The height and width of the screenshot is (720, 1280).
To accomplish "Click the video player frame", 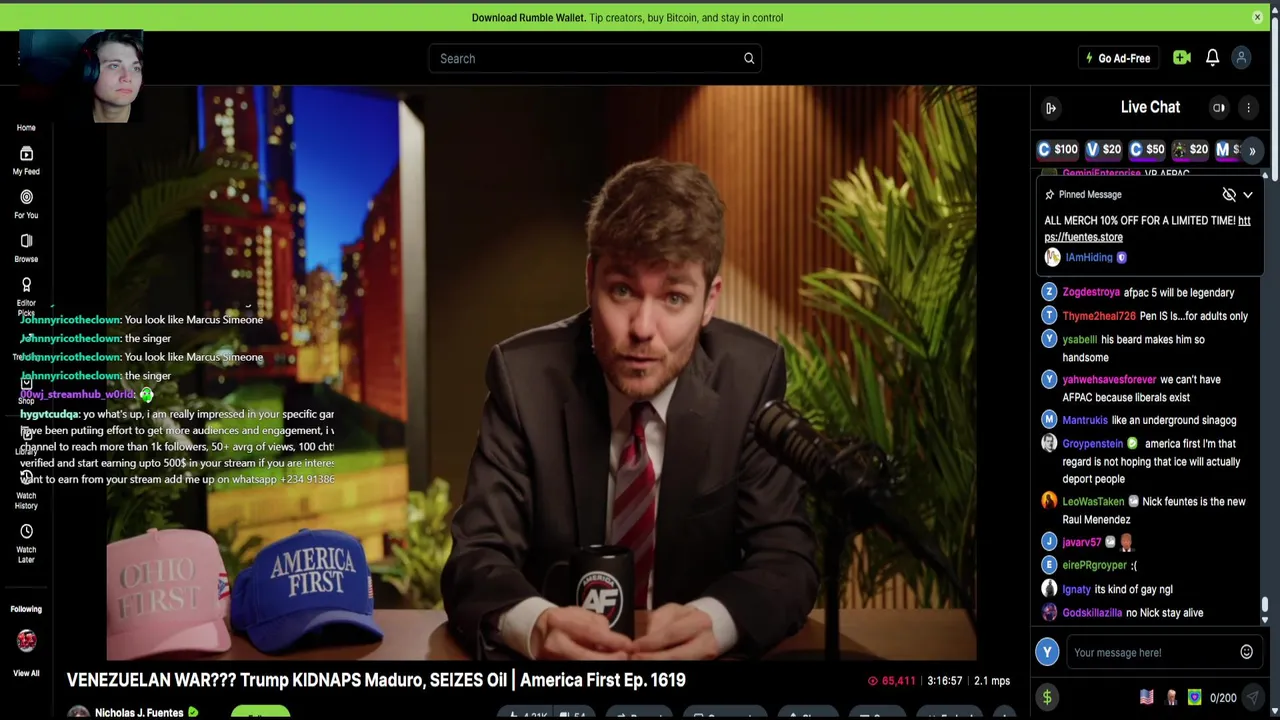I will click(x=541, y=373).
